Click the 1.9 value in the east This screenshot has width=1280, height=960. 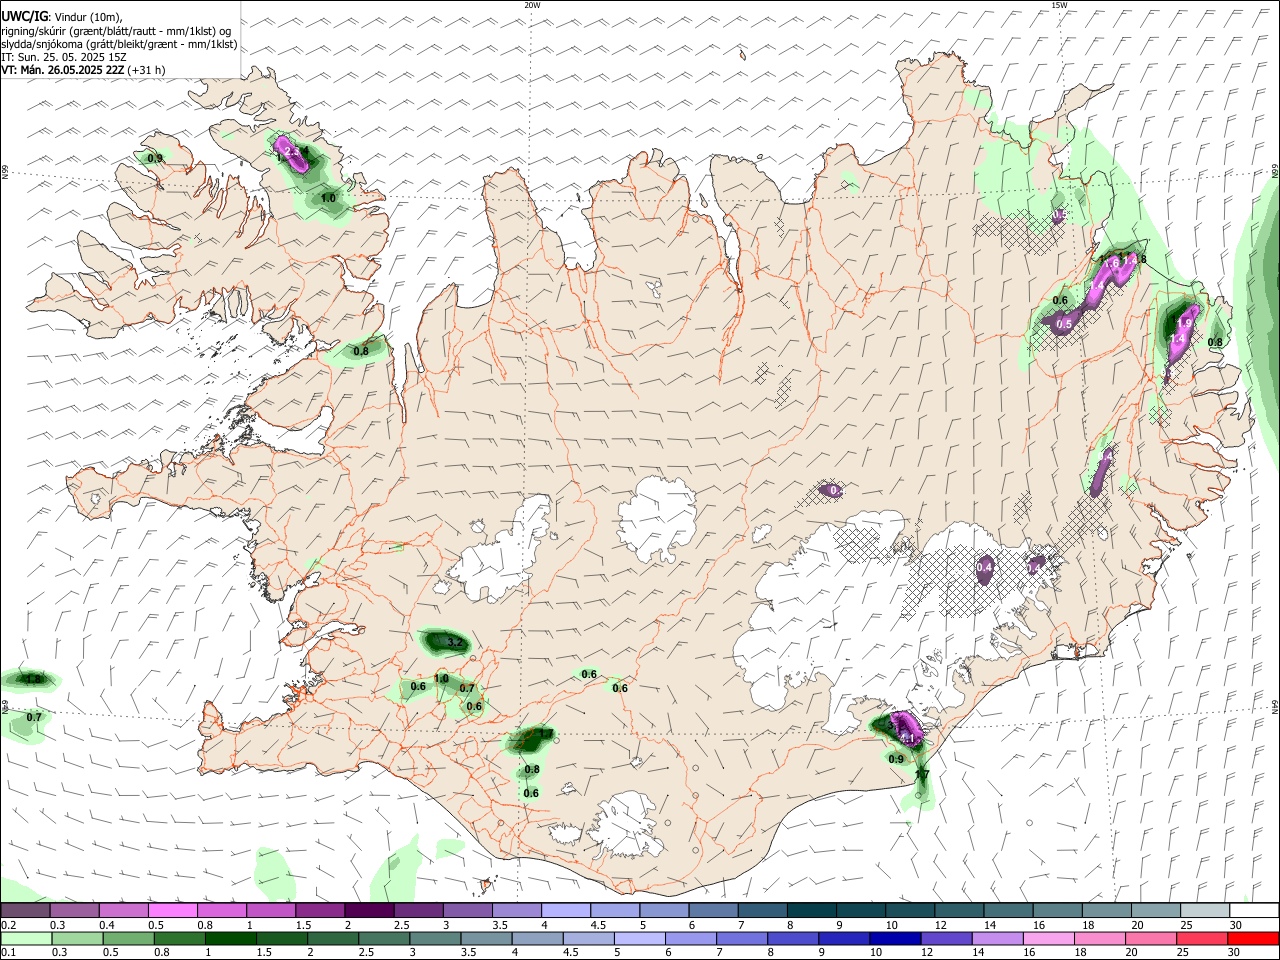(x=1186, y=323)
